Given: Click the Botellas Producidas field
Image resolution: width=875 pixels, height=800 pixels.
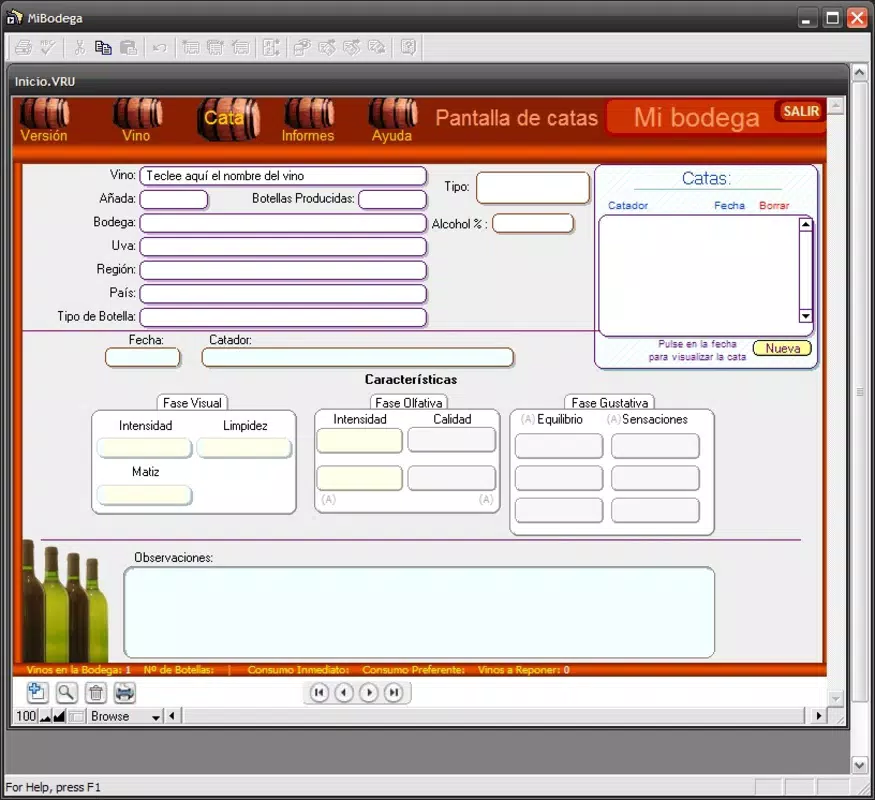Looking at the screenshot, I should pyautogui.click(x=393, y=199).
